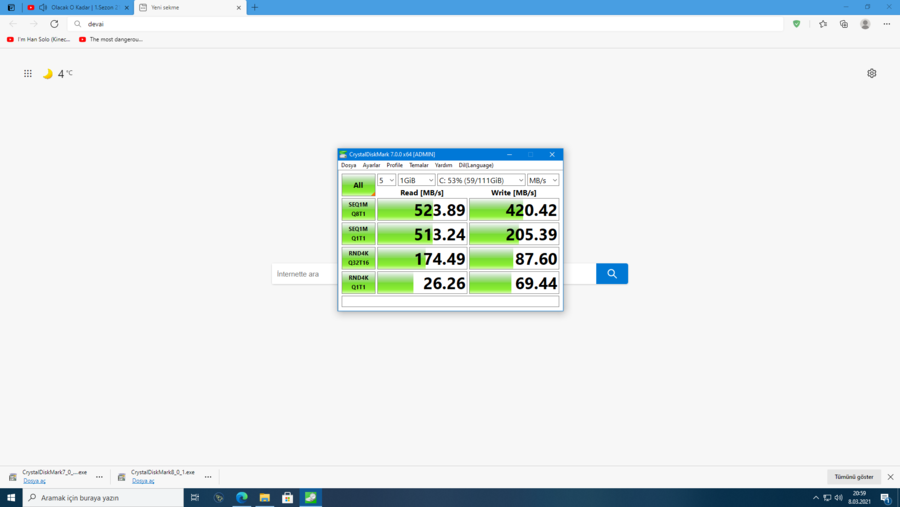Open Task View in the taskbar
The image size is (900, 507).
[195, 498]
